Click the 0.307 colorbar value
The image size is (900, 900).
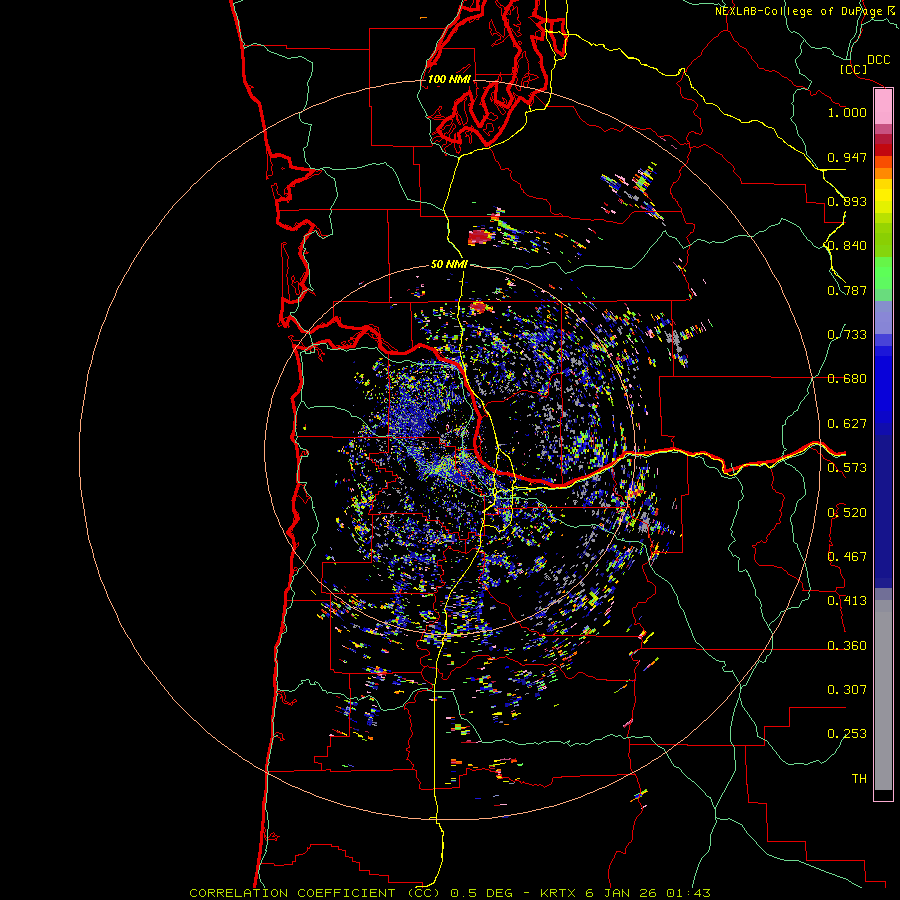point(847,689)
